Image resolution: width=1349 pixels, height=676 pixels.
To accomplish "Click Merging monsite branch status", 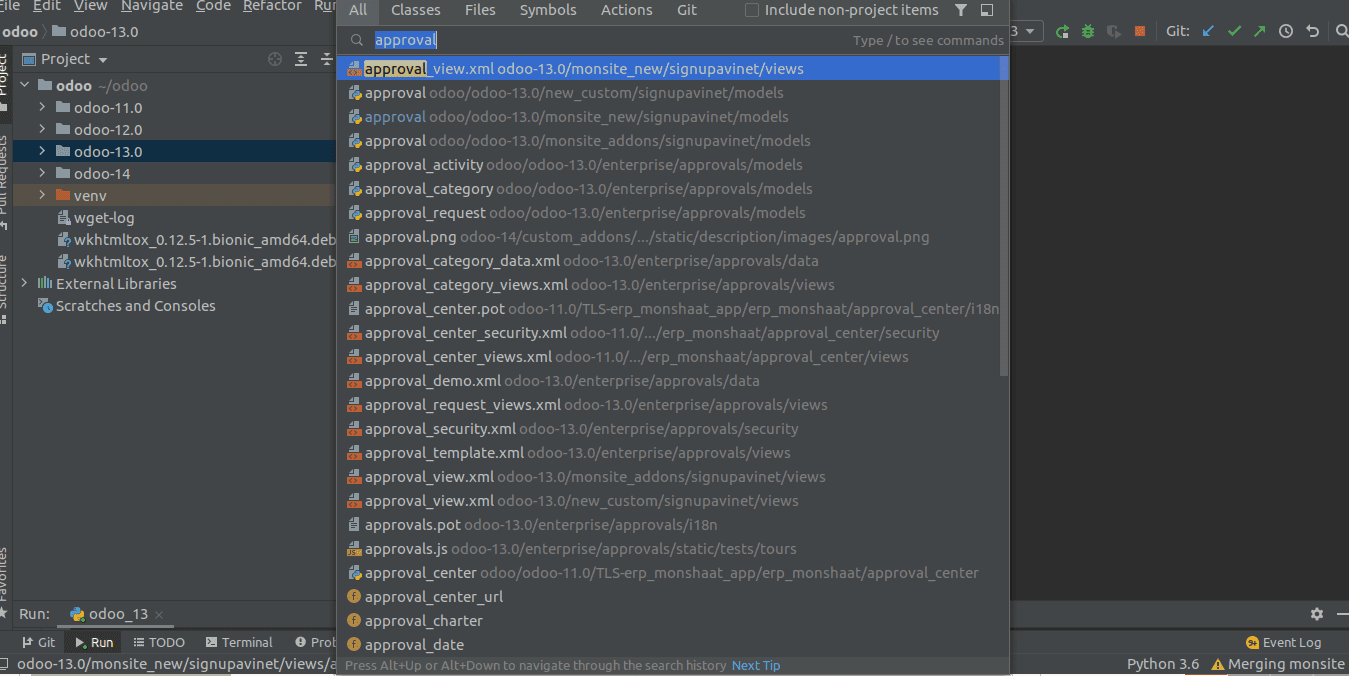I will [1286, 664].
